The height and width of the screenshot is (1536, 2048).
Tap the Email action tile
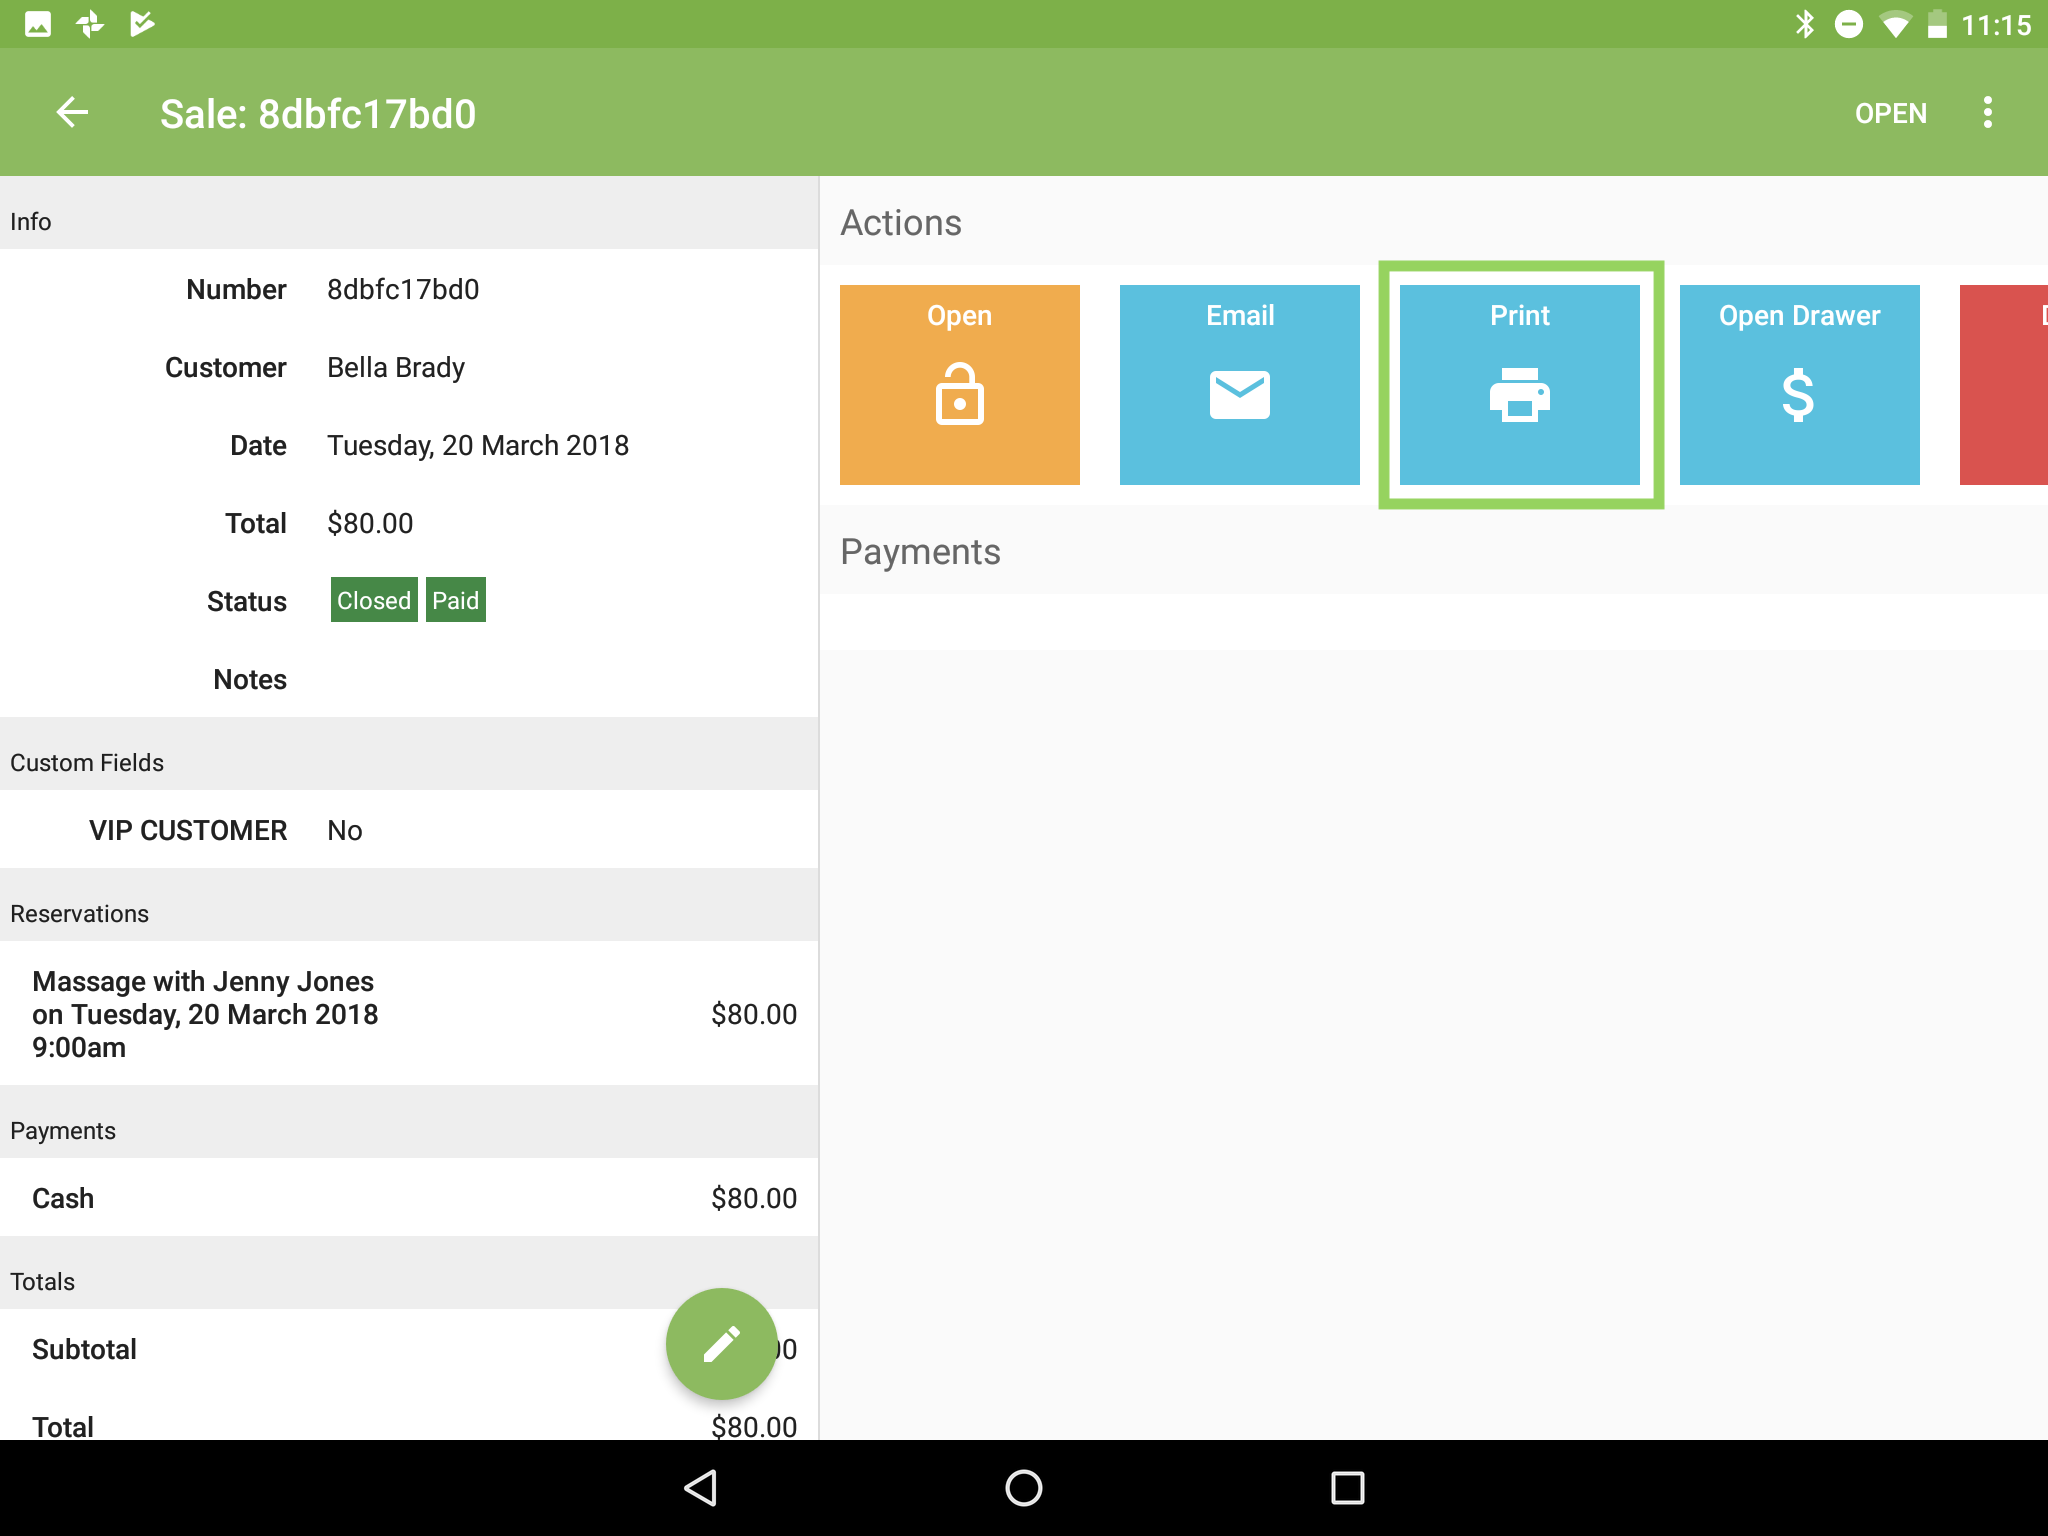1239,385
